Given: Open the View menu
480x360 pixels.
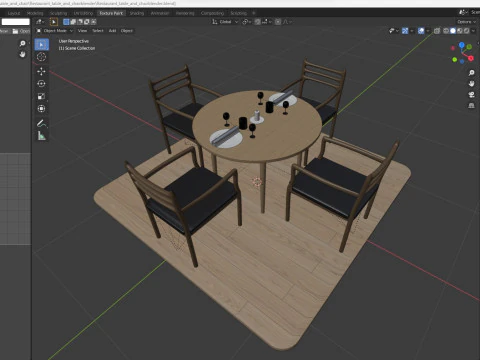Looking at the screenshot, I should click(82, 31).
